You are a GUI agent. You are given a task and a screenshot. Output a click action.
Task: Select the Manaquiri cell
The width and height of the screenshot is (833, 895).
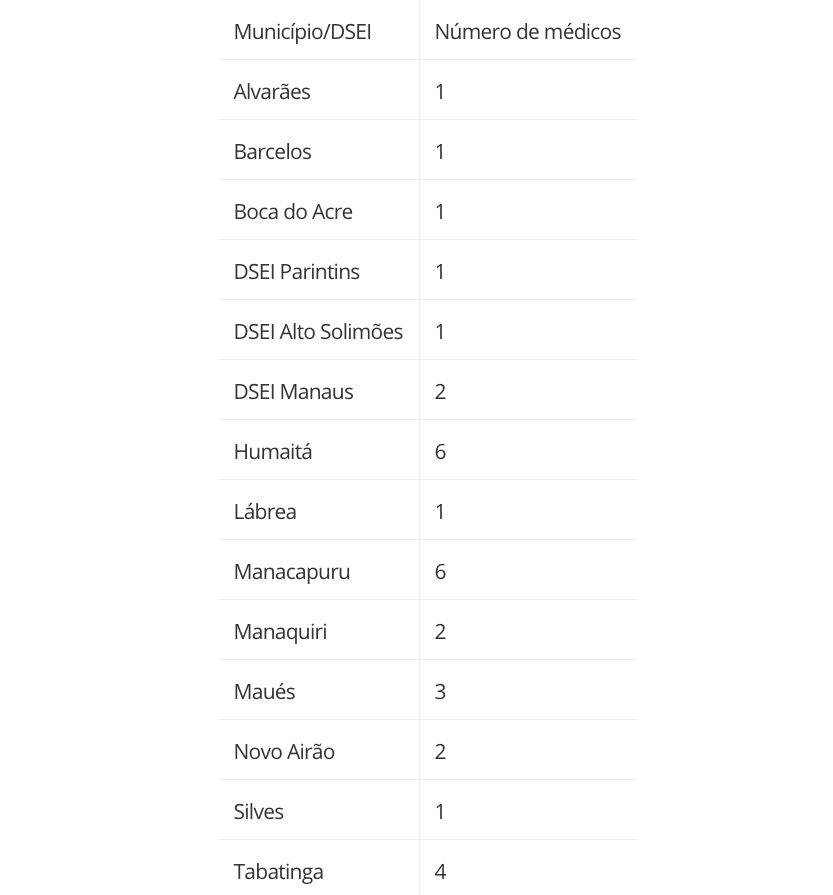pyautogui.click(x=280, y=632)
